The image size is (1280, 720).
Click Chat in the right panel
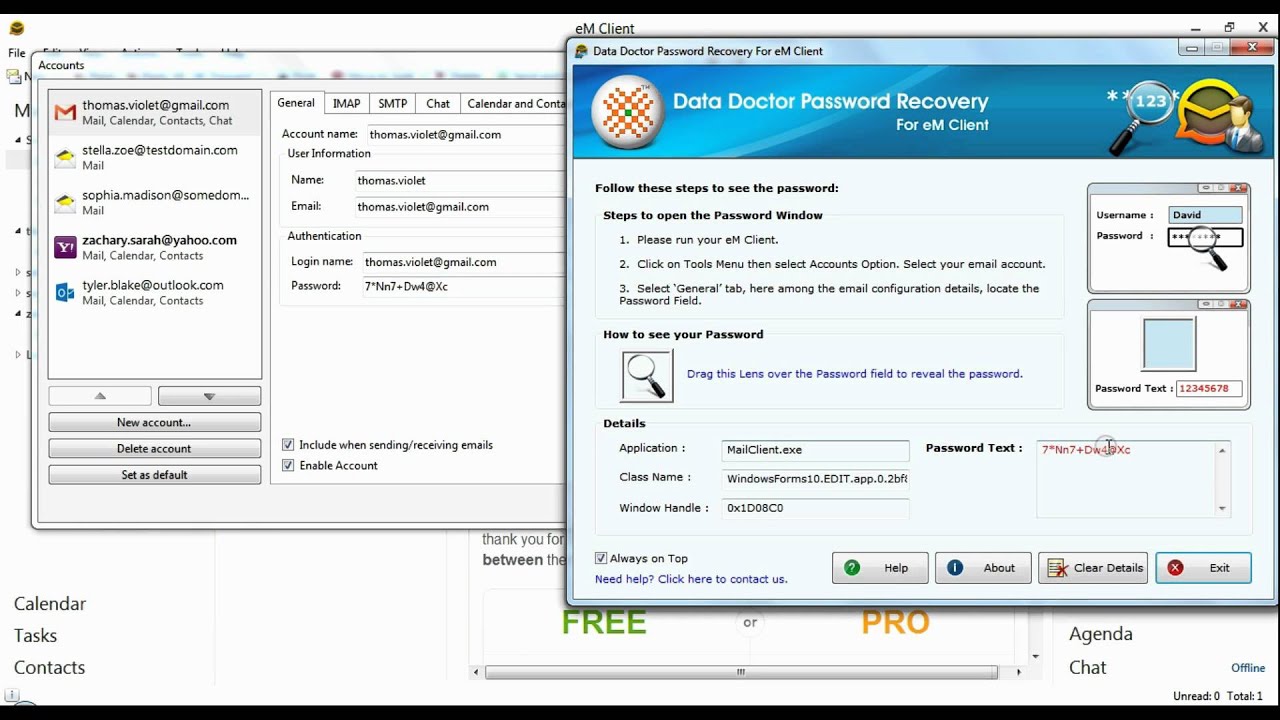1088,668
